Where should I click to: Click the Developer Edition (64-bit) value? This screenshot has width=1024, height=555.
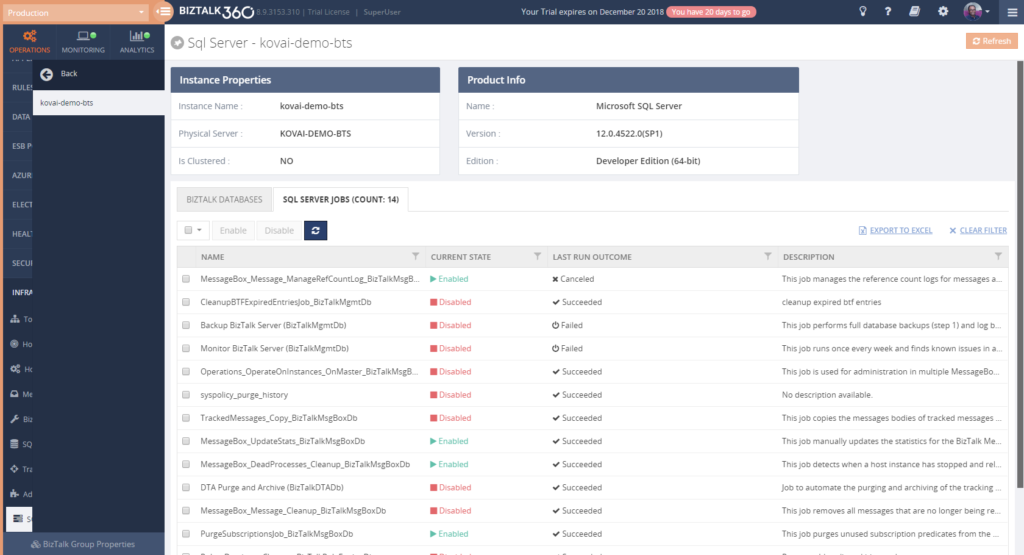648,161
